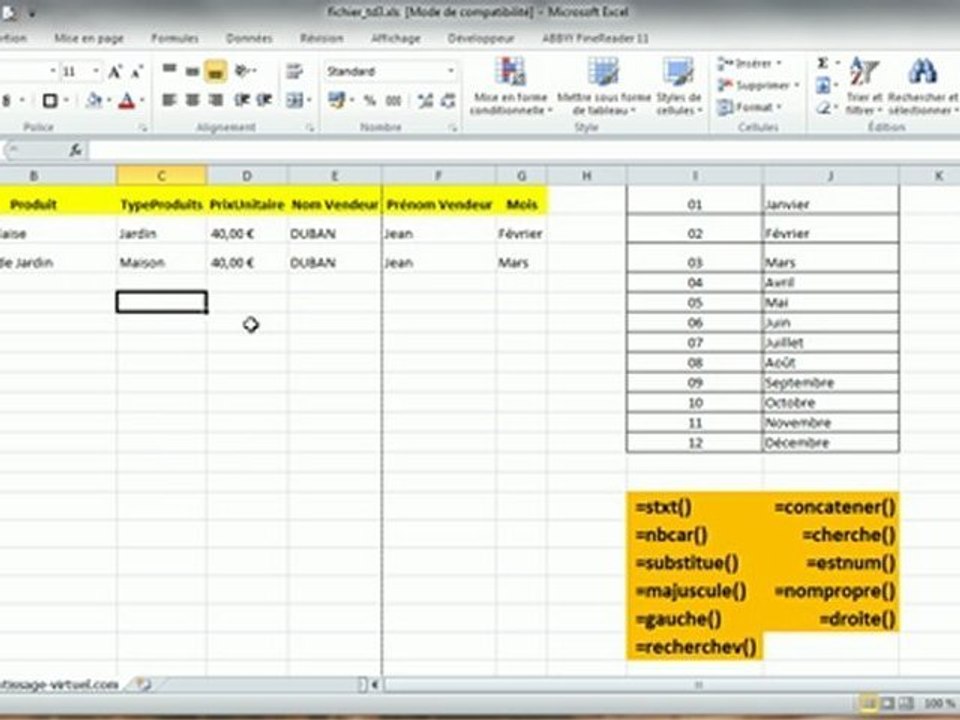Apply thousands separator (000) style
Viewport: 960px width, 720px height.
point(393,100)
